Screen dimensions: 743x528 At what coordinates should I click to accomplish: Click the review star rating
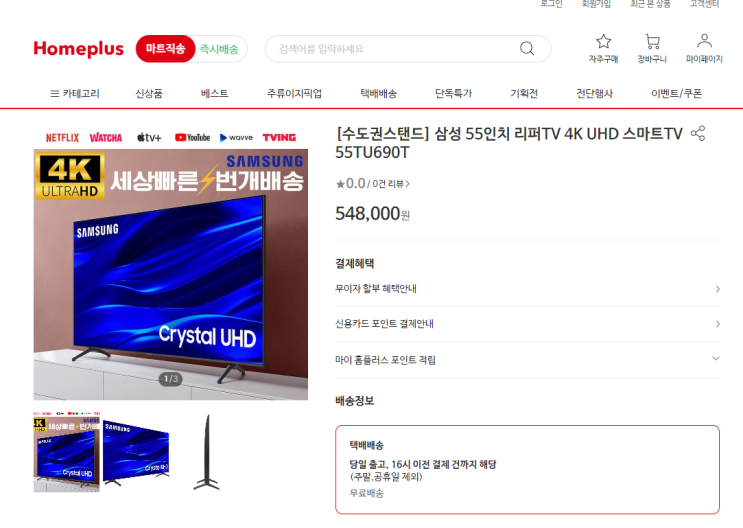pos(351,183)
